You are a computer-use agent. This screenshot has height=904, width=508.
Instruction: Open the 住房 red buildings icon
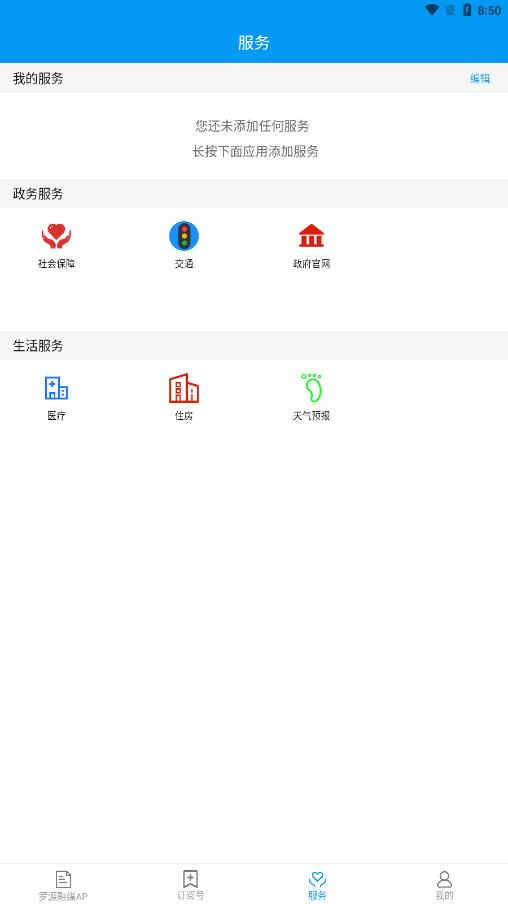184,388
